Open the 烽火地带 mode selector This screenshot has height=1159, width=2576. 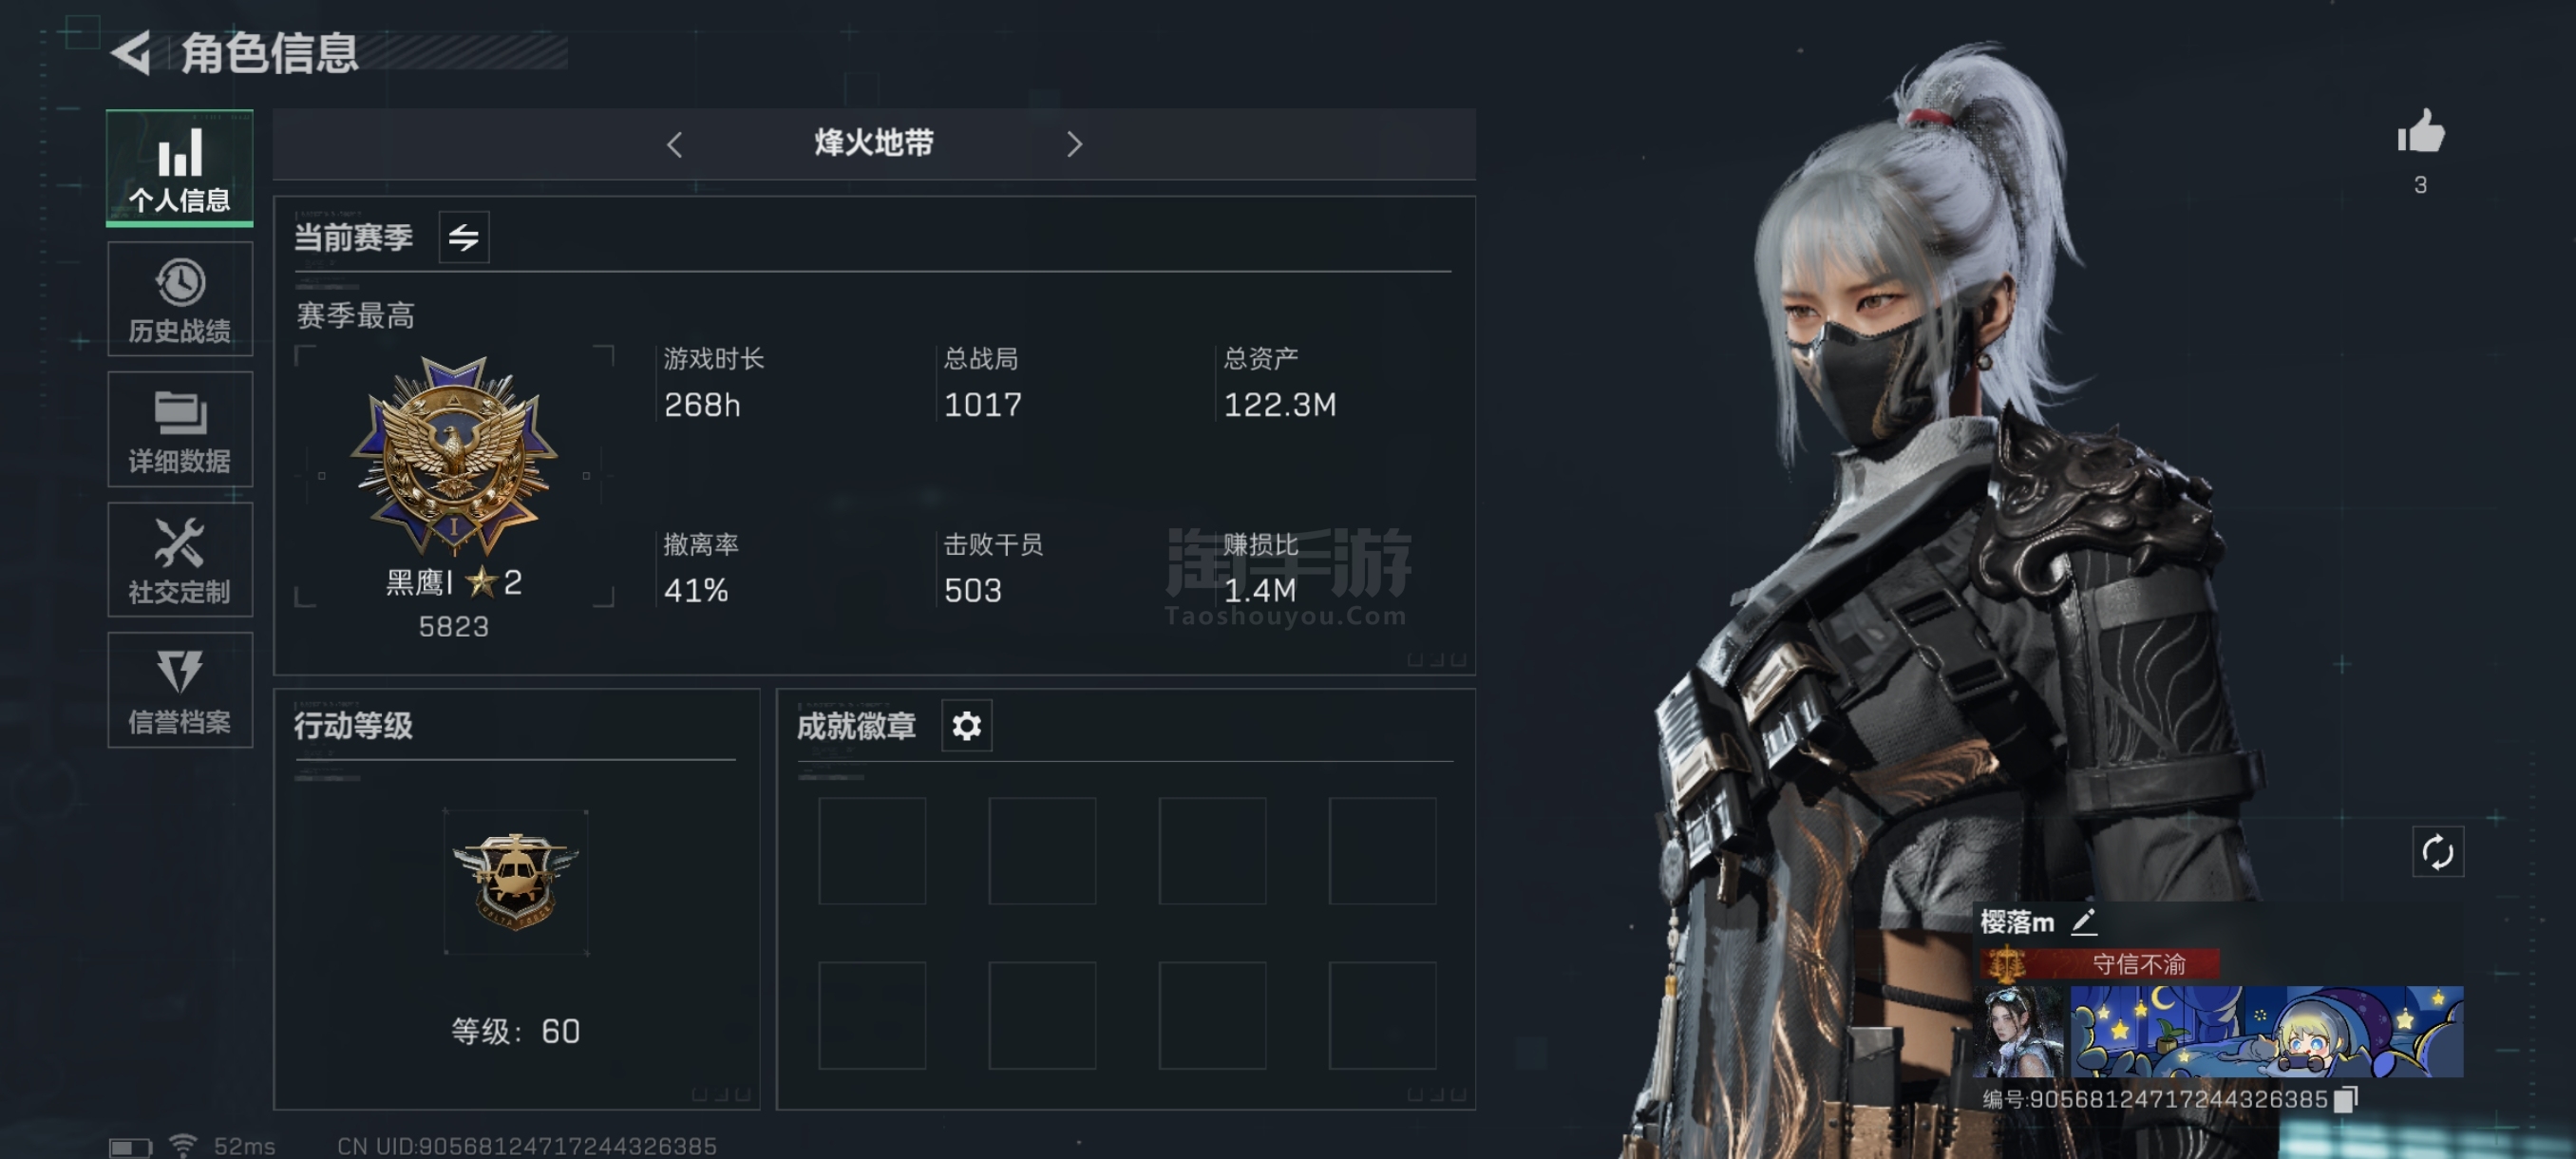pyautogui.click(x=874, y=144)
